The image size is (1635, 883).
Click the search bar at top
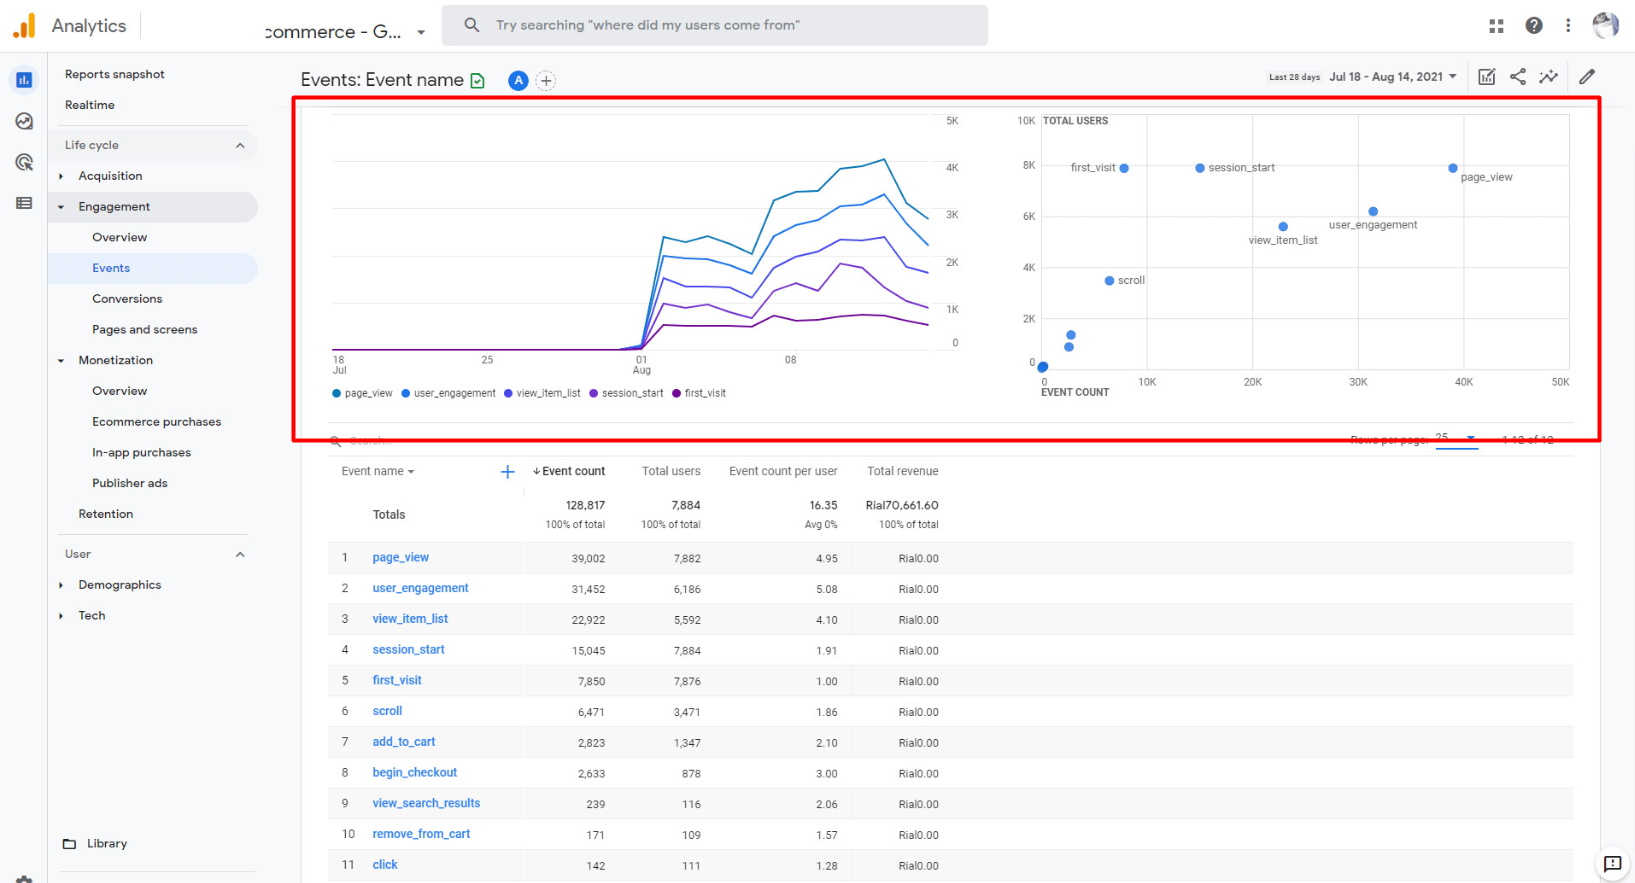click(x=715, y=25)
